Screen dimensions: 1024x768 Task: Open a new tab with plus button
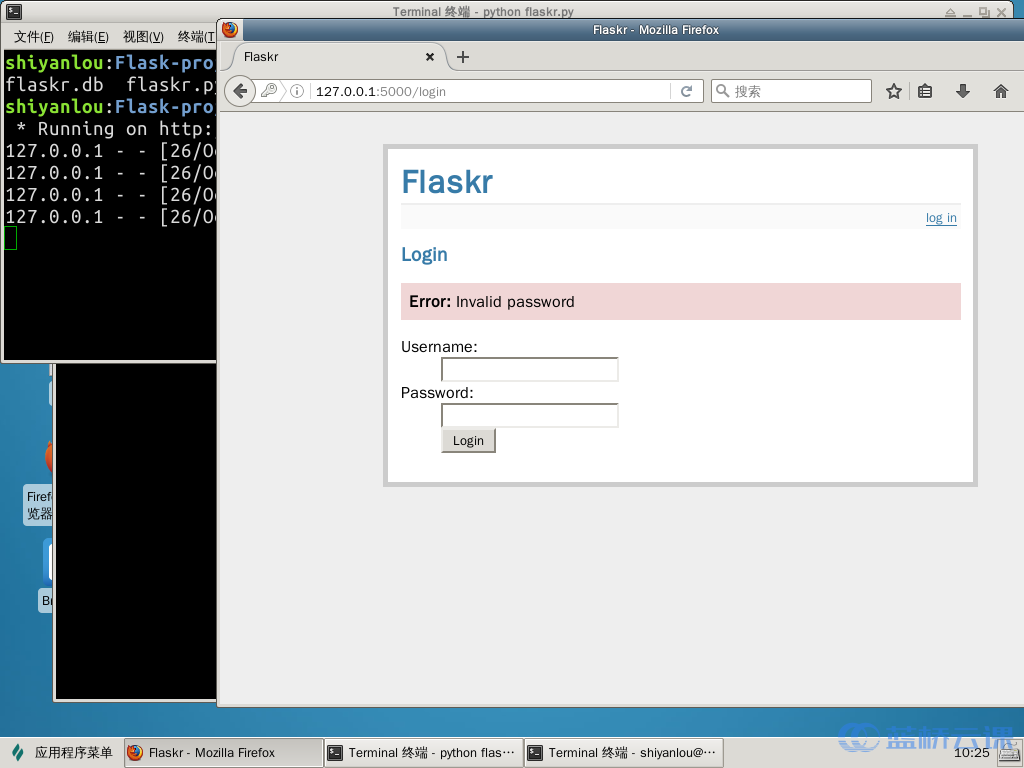[462, 57]
